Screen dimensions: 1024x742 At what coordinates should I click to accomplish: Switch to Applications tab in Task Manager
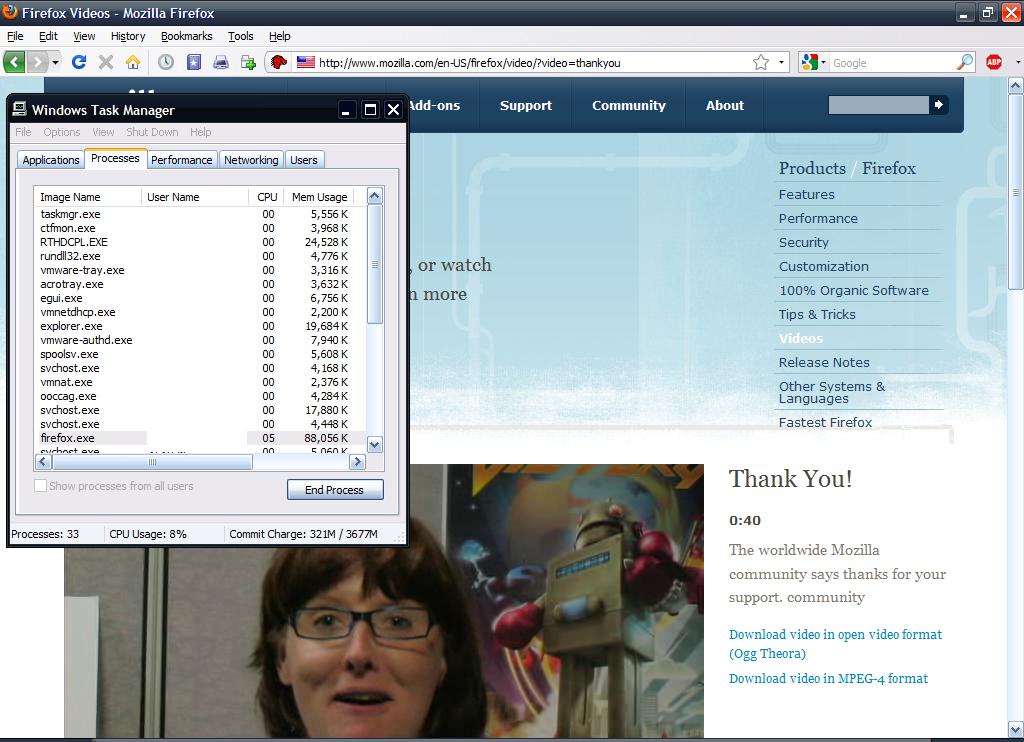click(x=50, y=160)
